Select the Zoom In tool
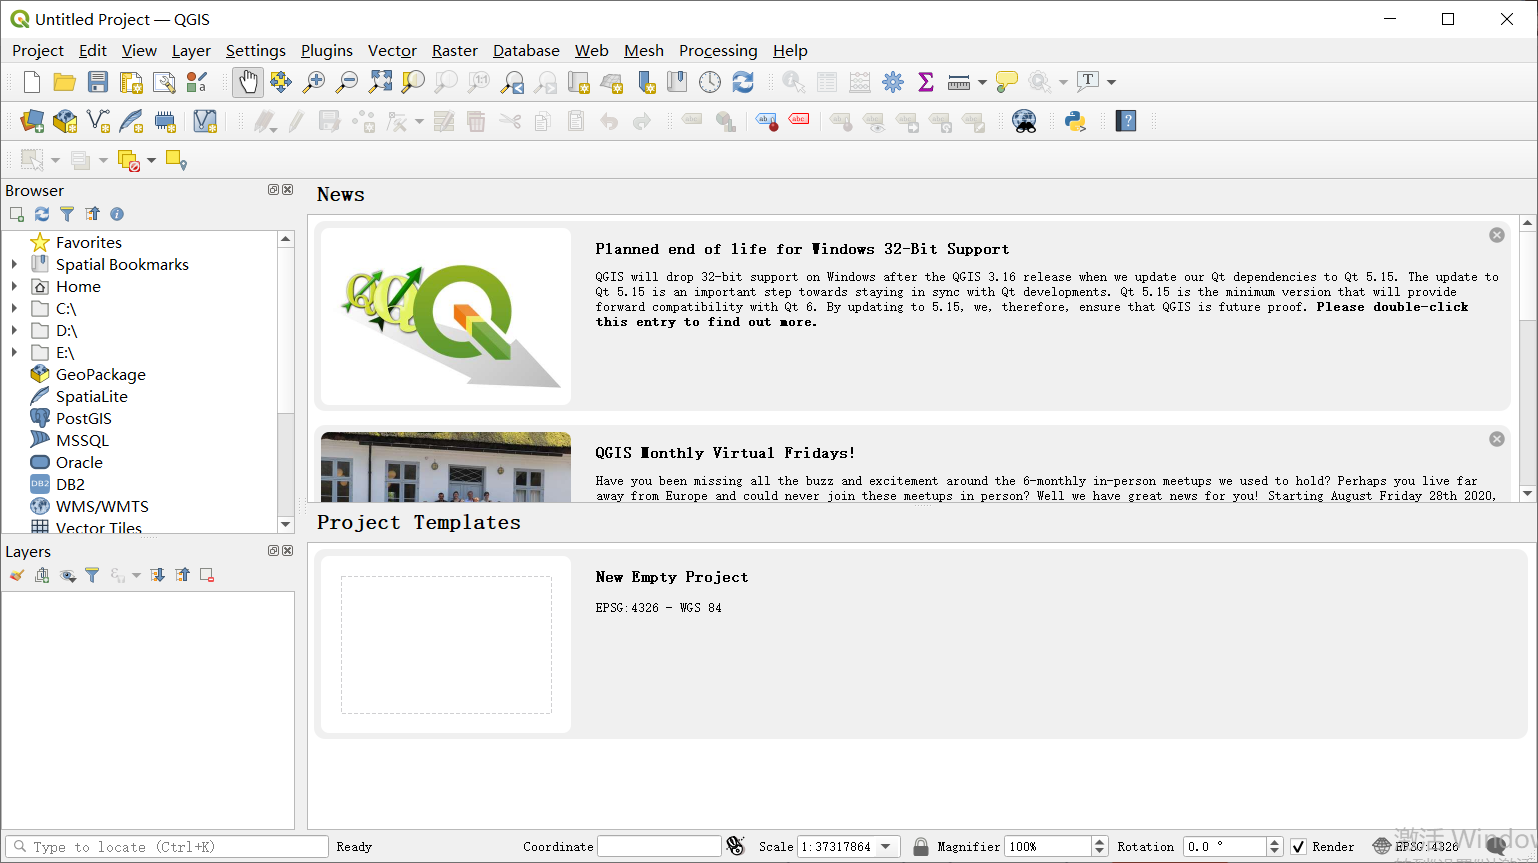Image resolution: width=1538 pixels, height=863 pixels. tap(313, 82)
